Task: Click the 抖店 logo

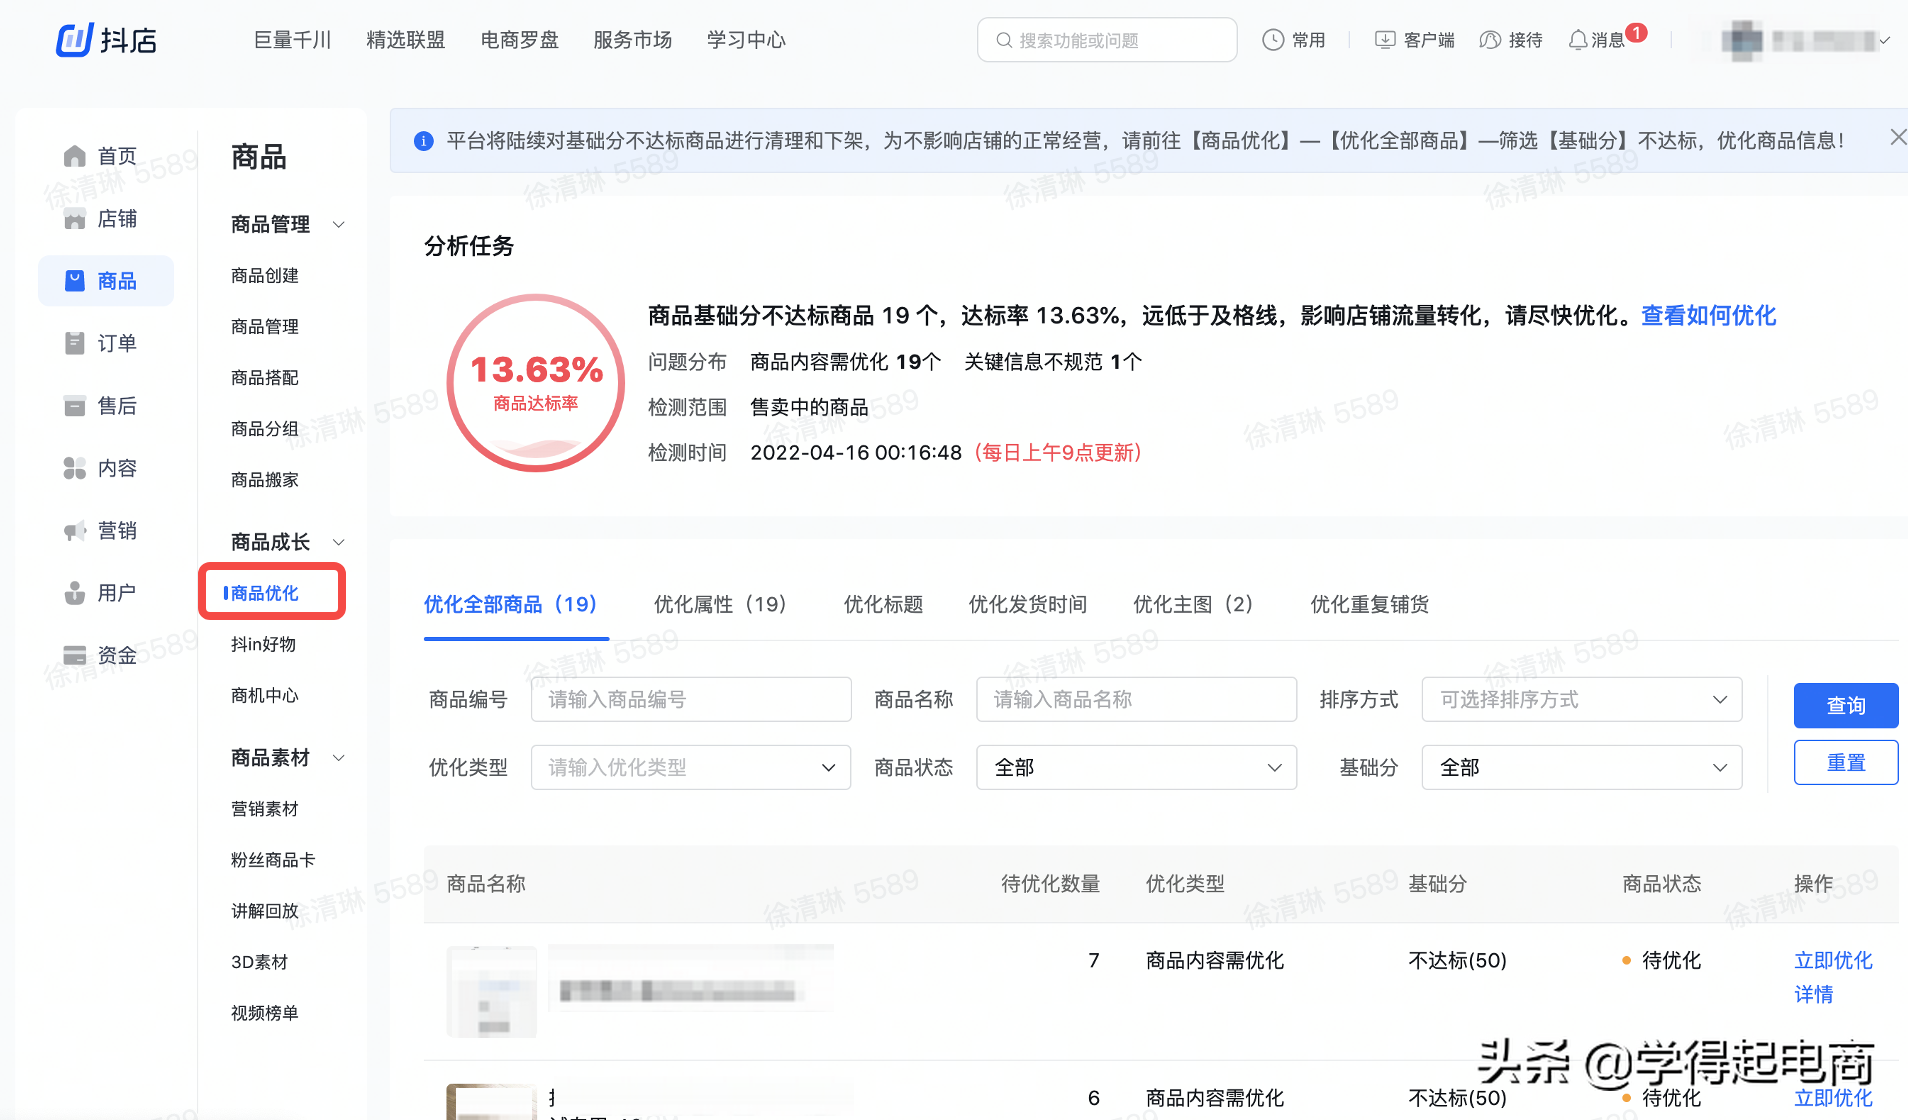Action: pos(106,40)
